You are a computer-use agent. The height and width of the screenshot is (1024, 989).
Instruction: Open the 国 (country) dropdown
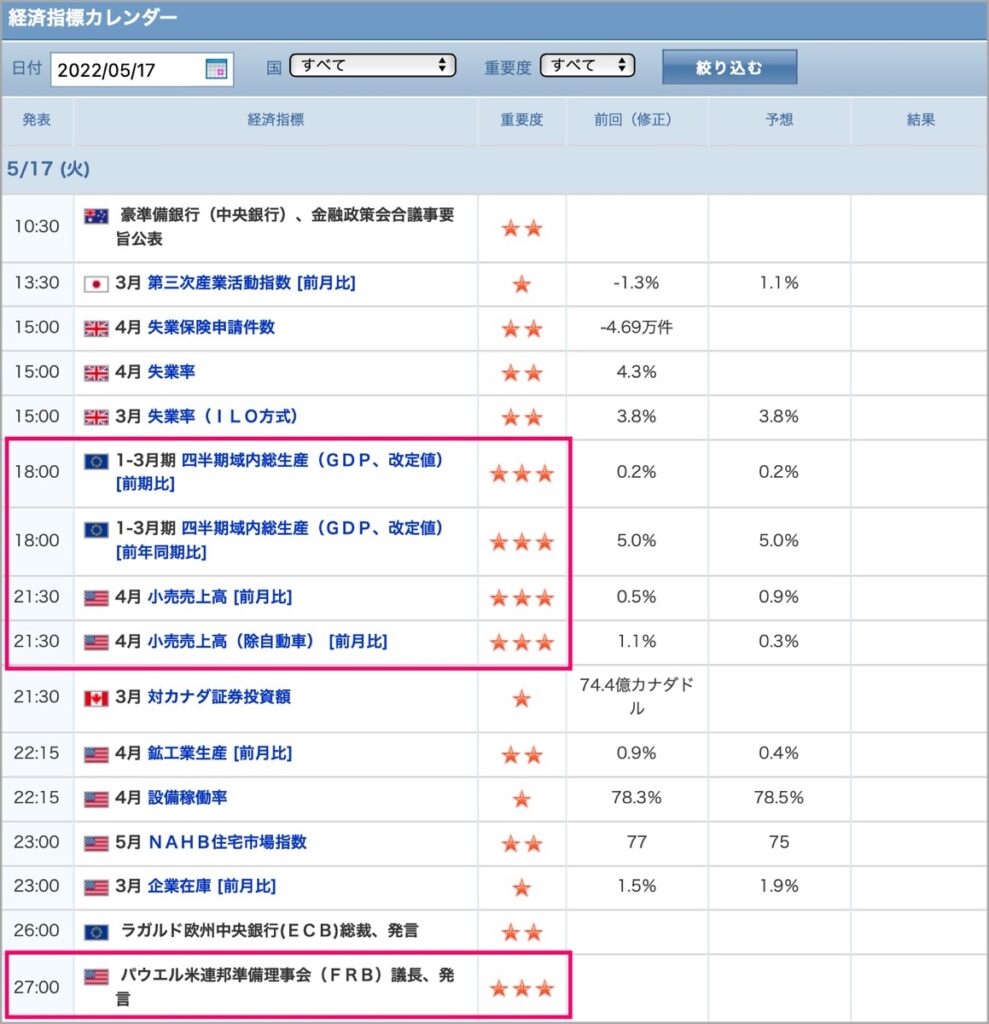[x=372, y=65]
